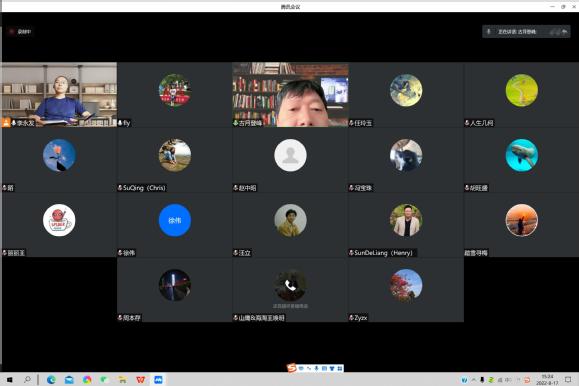Click the phone call avatar in 山鹰 tile
Screen dimensions: 579x386
click(x=290, y=285)
